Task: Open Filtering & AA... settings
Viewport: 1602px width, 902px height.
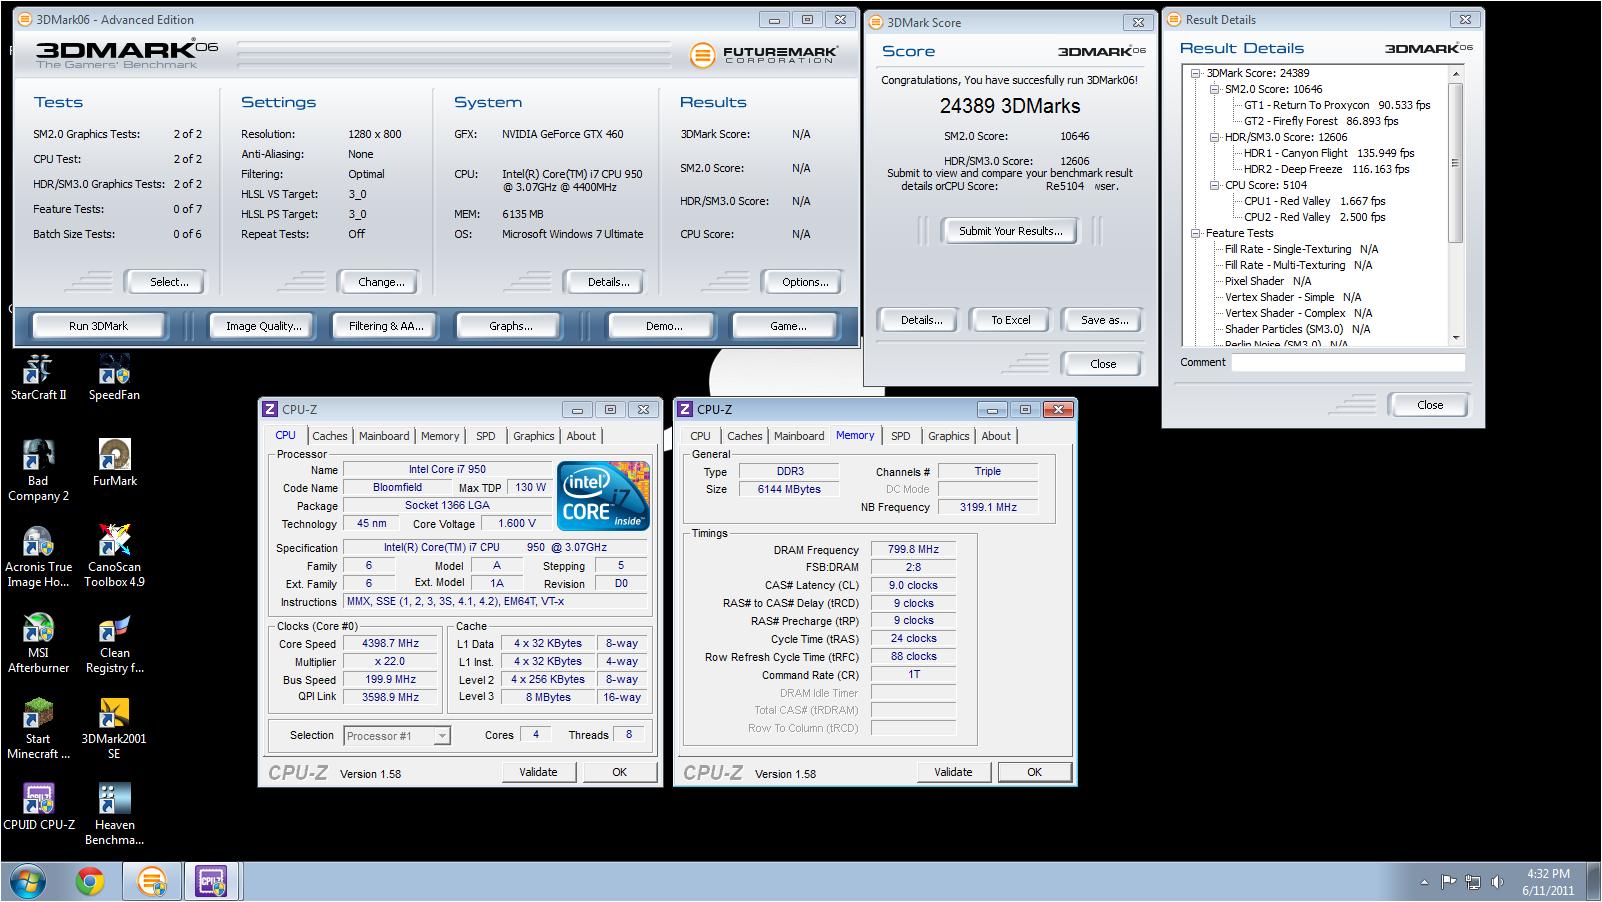Action: click(x=386, y=326)
